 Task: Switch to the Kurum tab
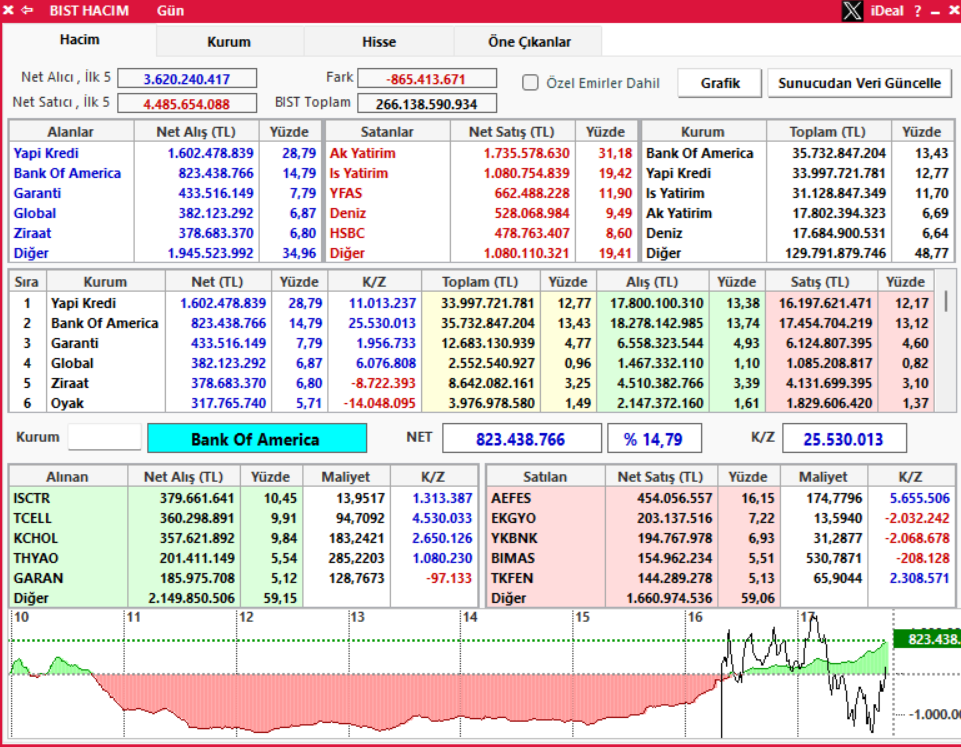[229, 42]
